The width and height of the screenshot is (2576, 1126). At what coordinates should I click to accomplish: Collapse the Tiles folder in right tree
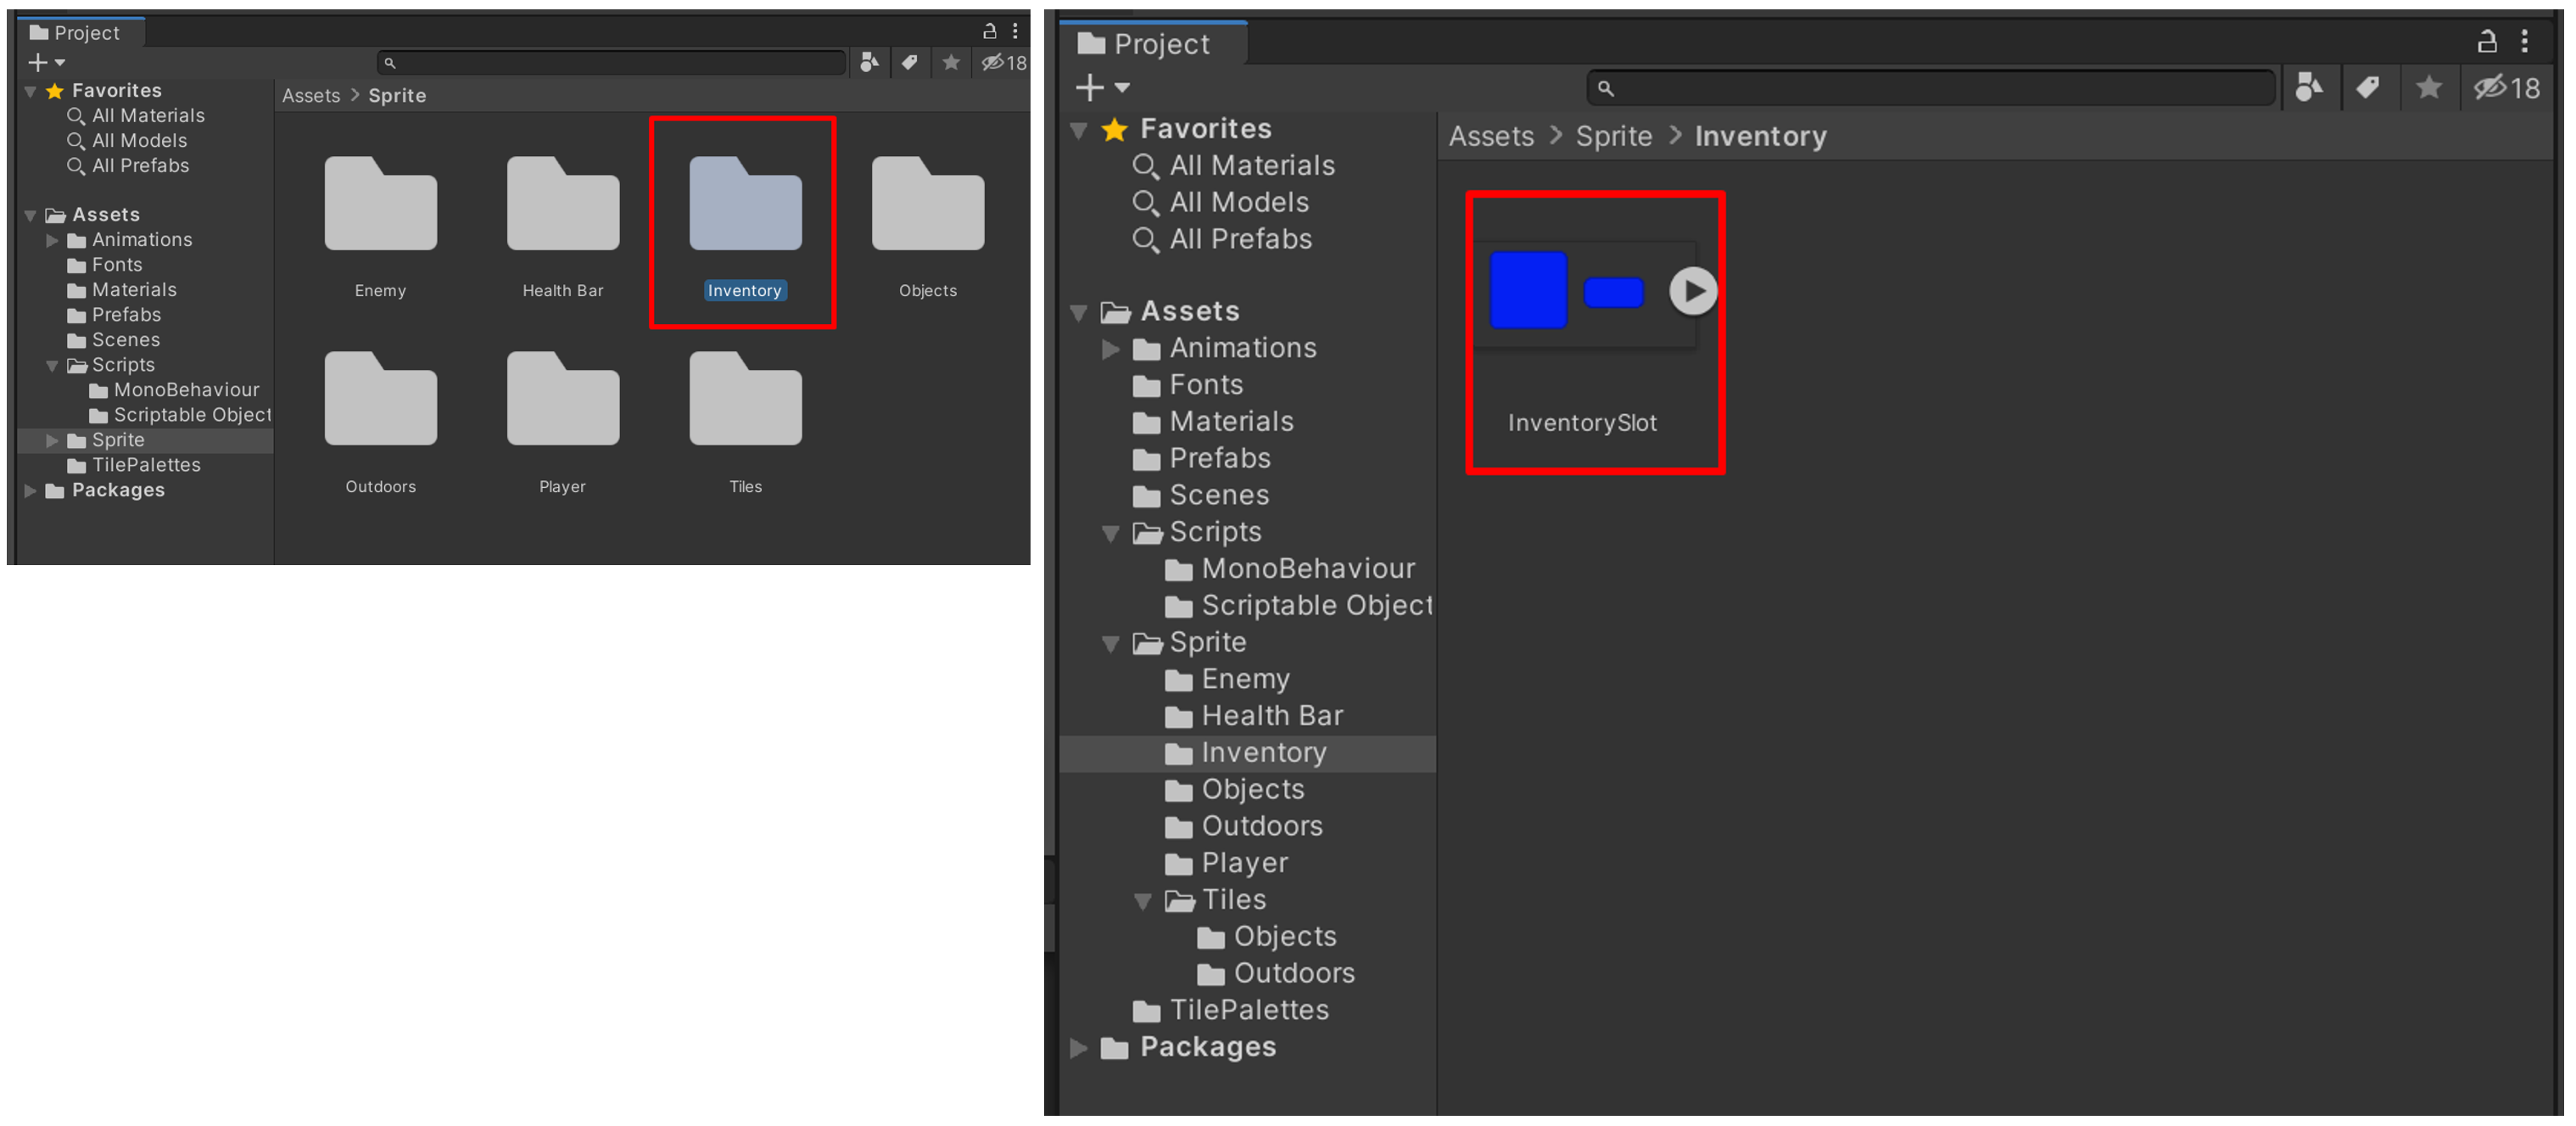pos(1142,901)
